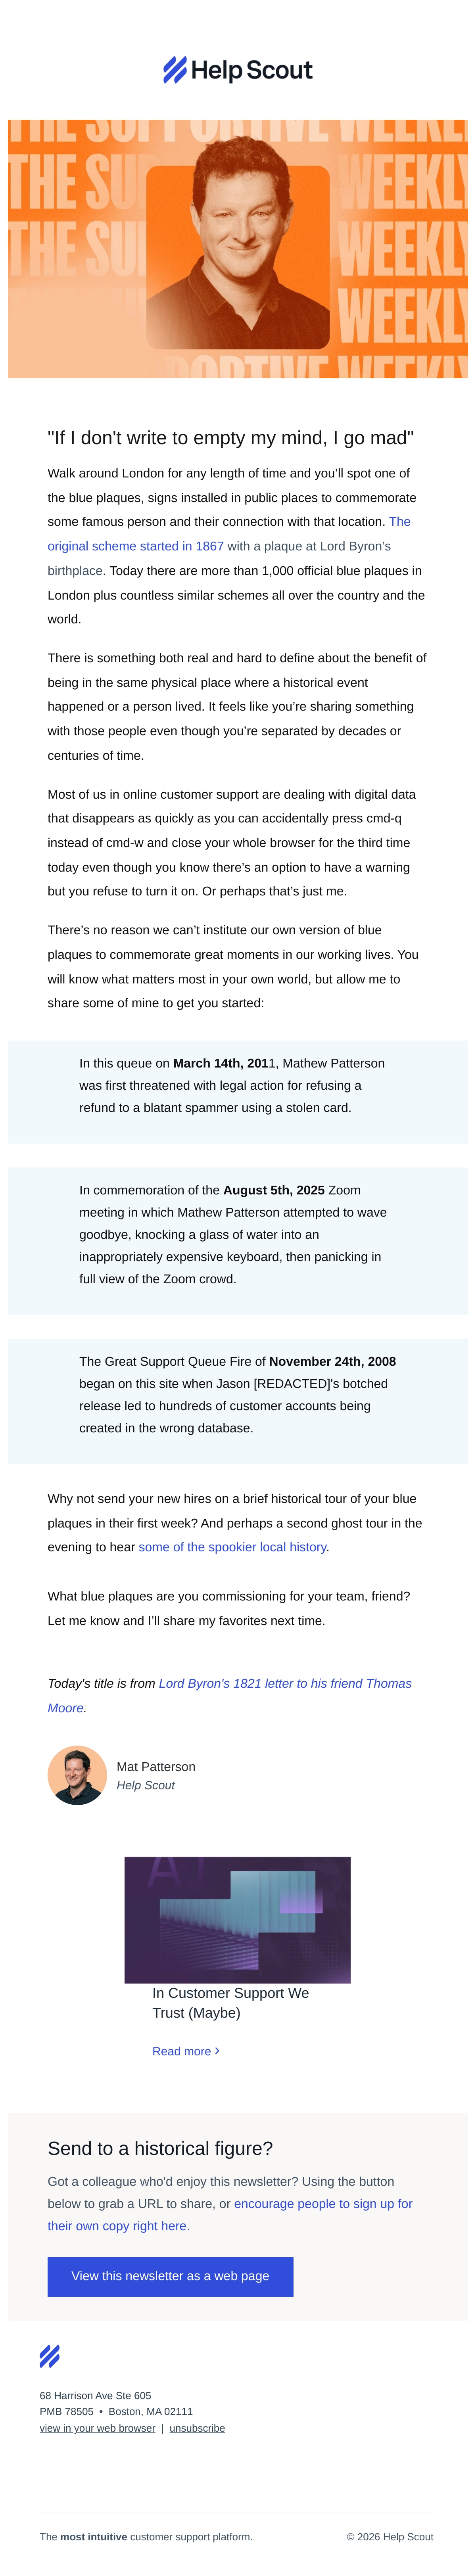This screenshot has width=476, height=2576.
Task: Click the Mat Patterson author name
Action: pos(156,1767)
